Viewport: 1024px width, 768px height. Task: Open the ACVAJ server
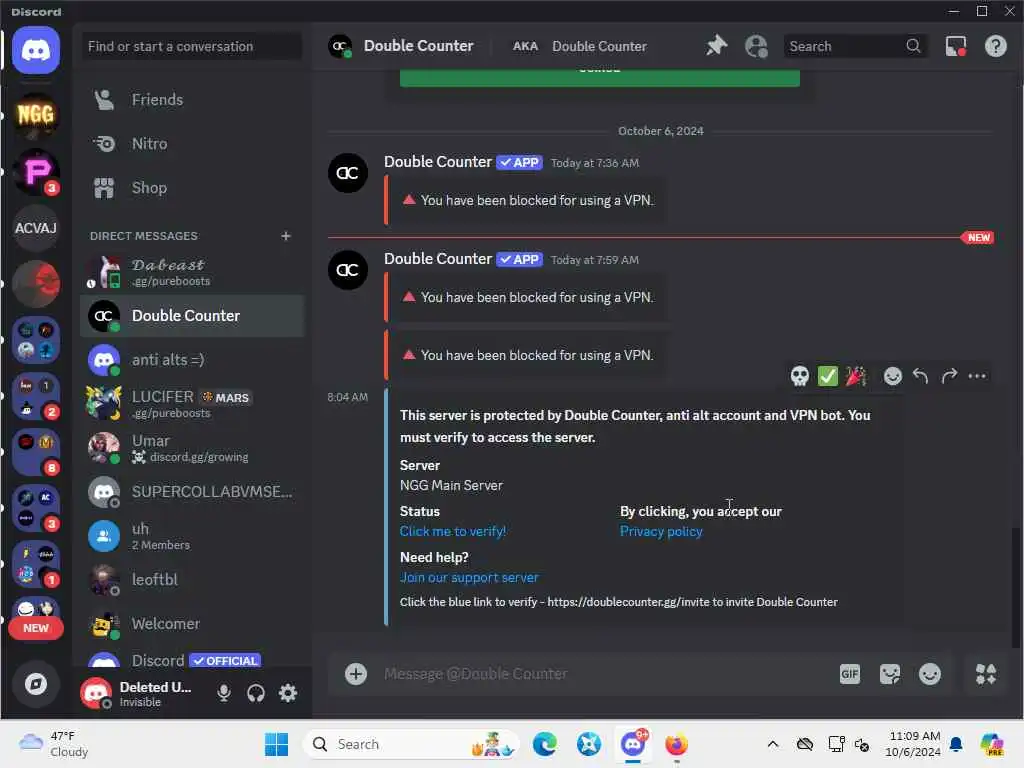point(36,228)
